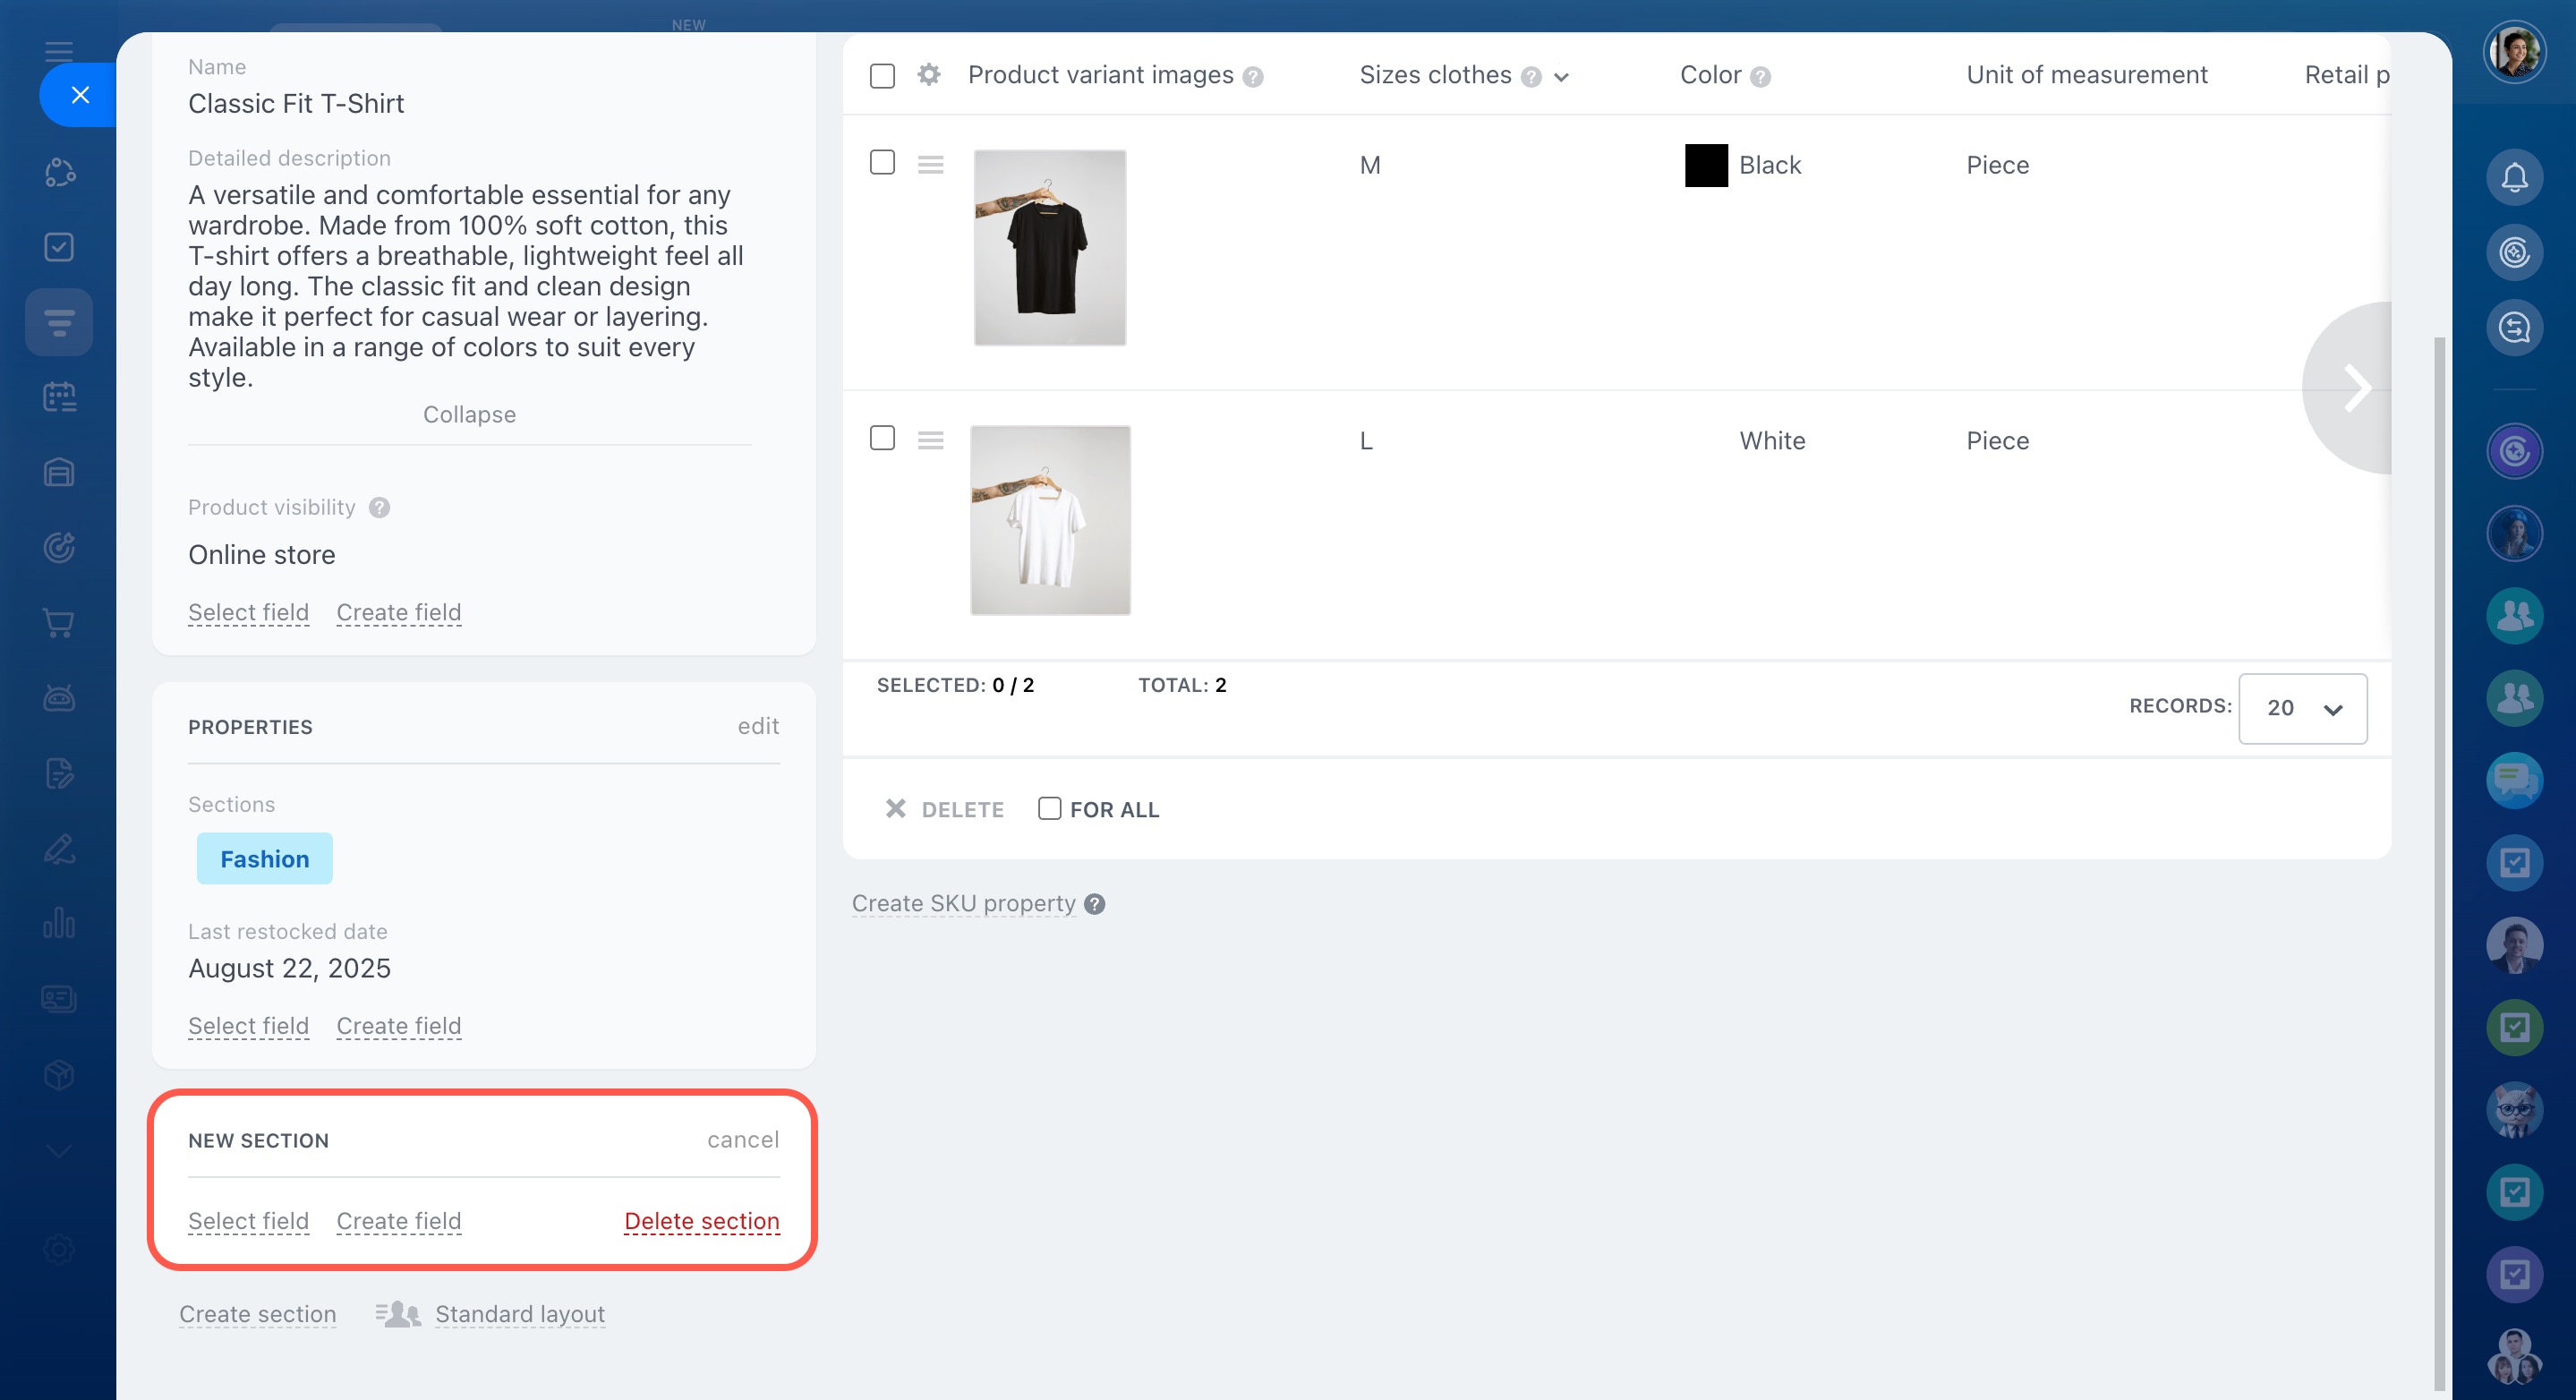Open the shopping cart sidebar icon
This screenshot has width=2576, height=1400.
coord(59,623)
